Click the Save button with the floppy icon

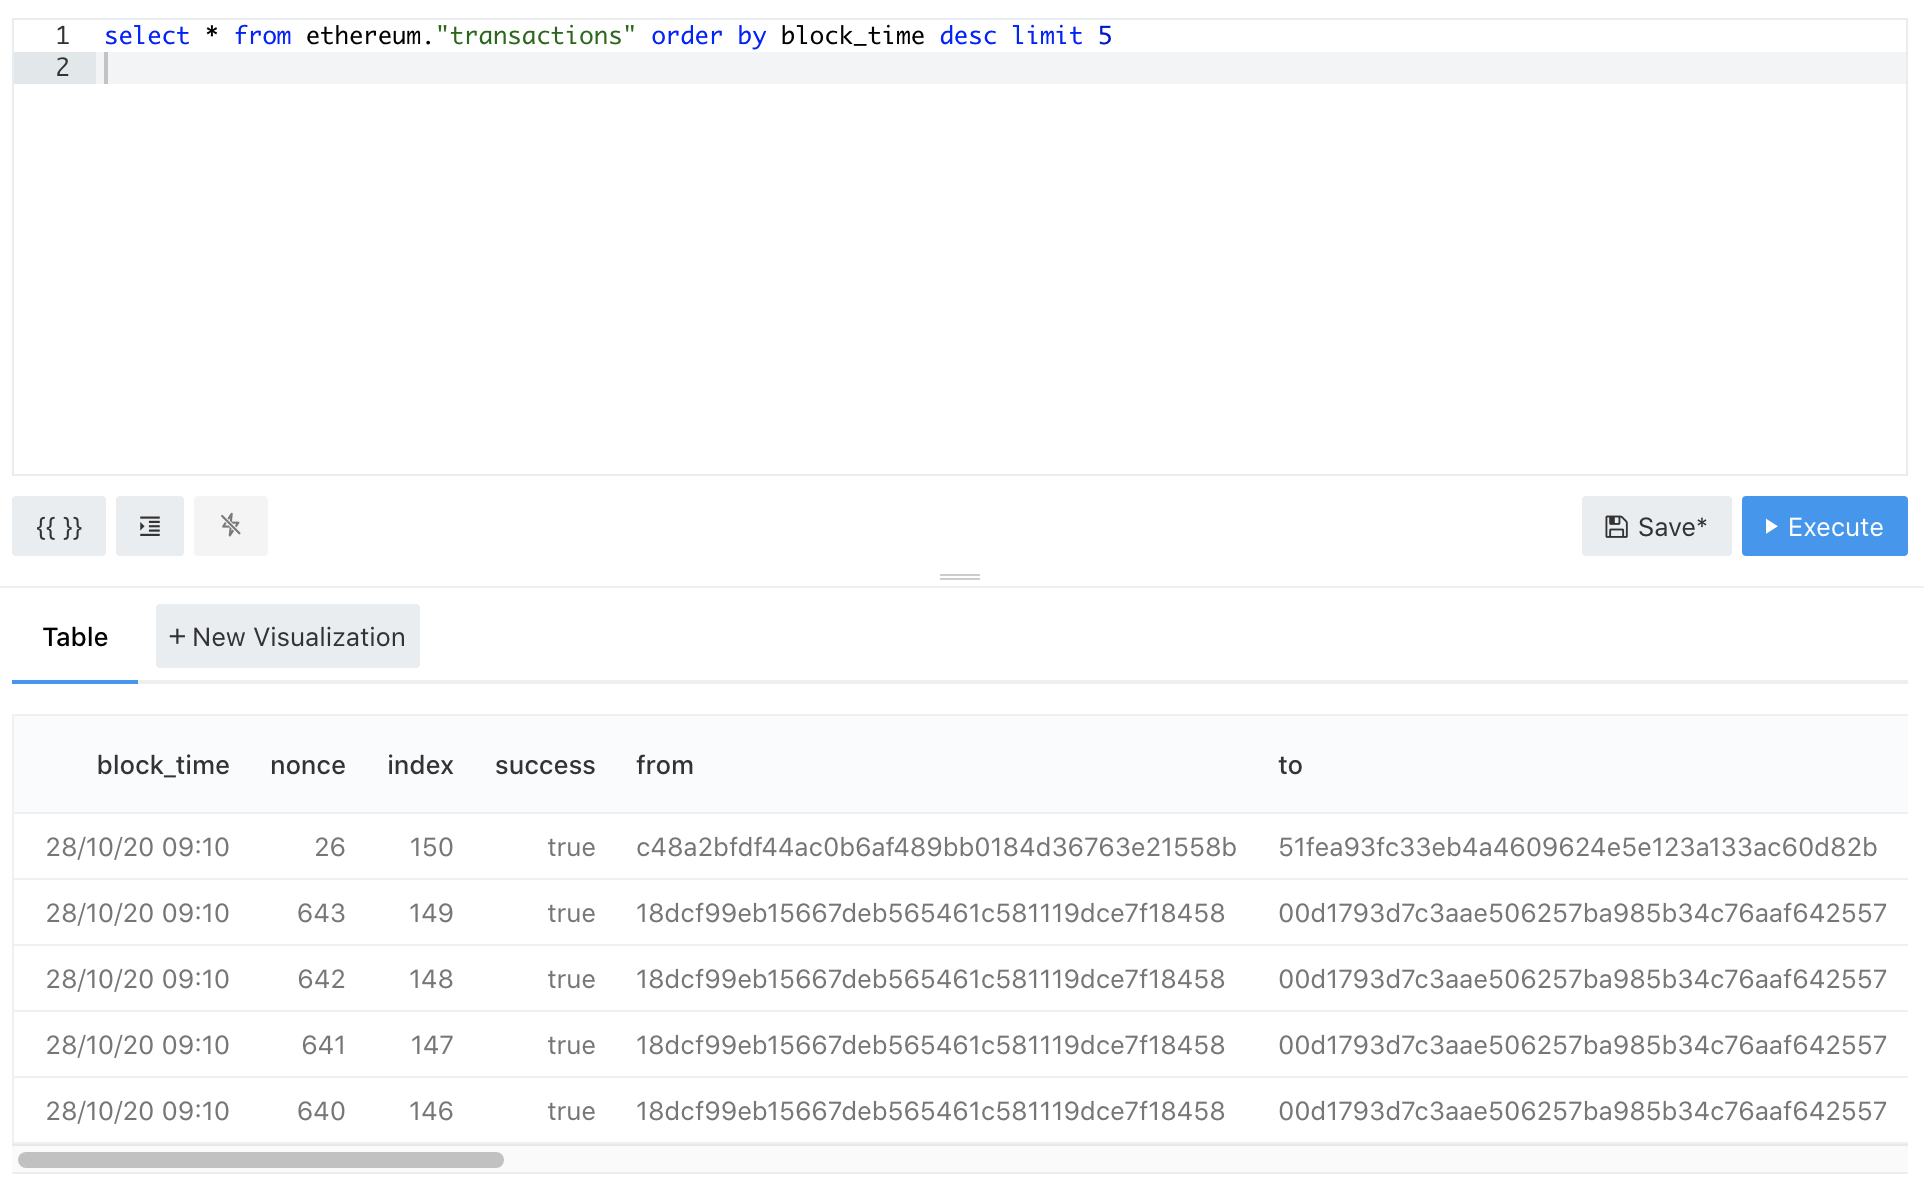1656,526
